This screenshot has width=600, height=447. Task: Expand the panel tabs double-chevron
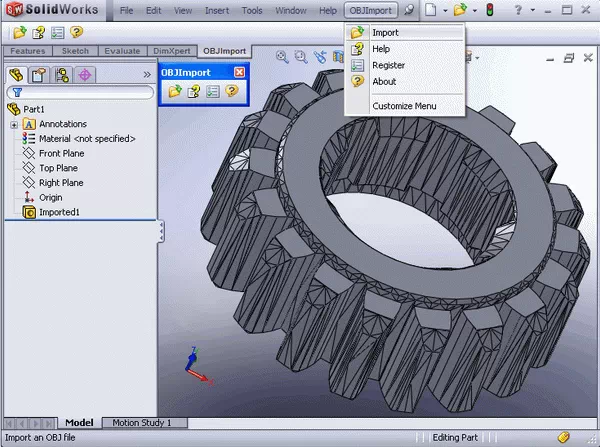pyautogui.click(x=148, y=74)
